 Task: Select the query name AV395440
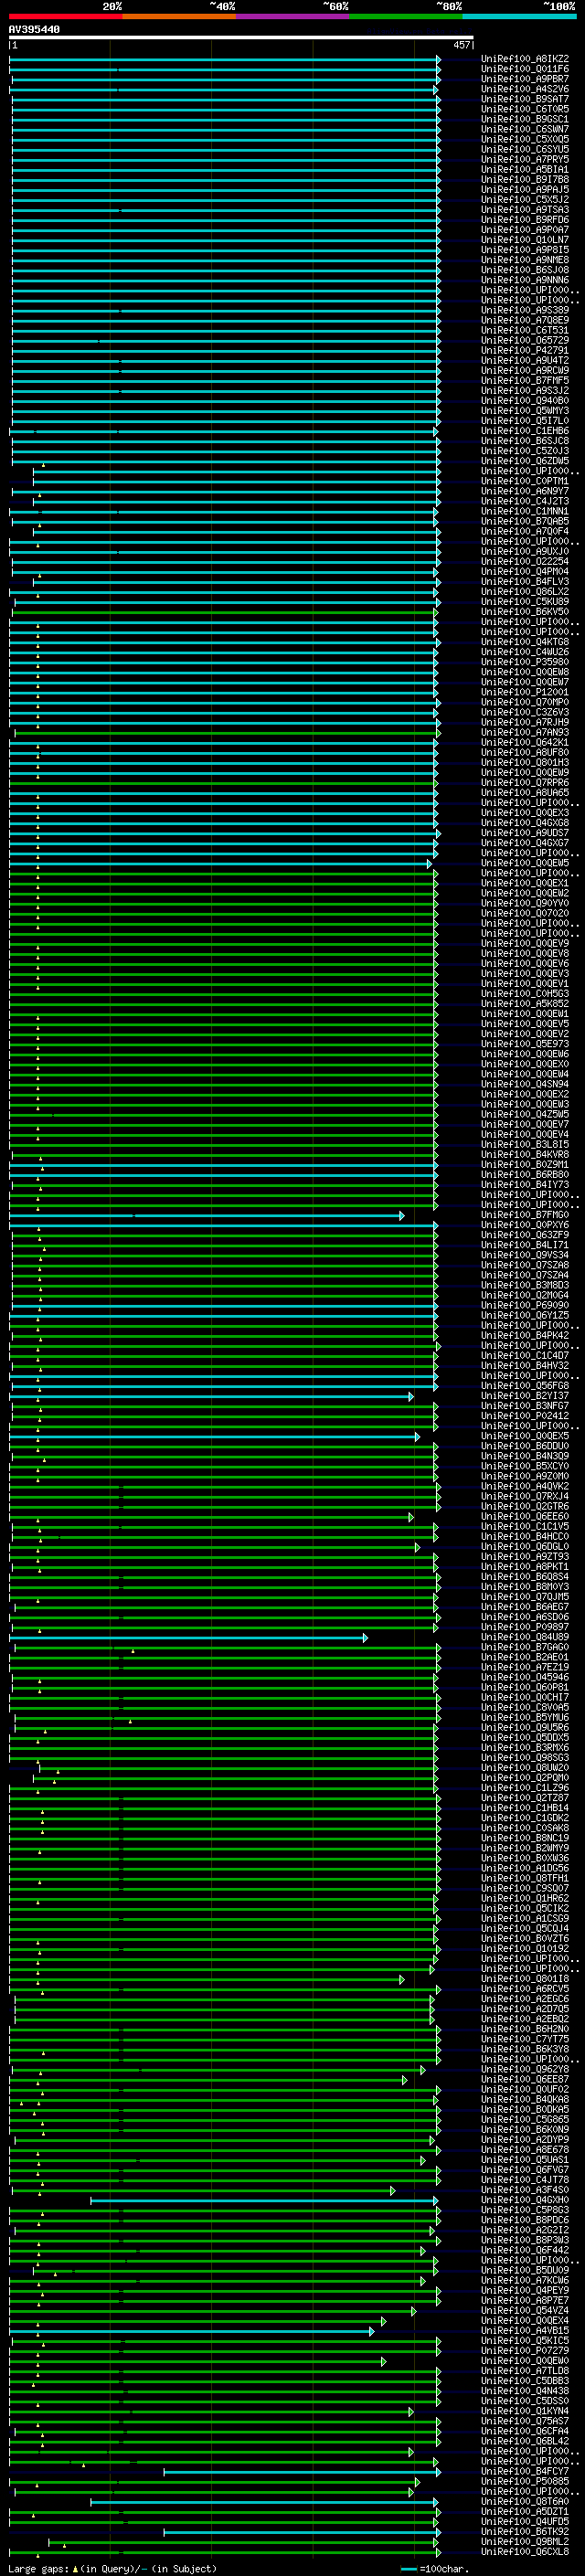click(34, 30)
